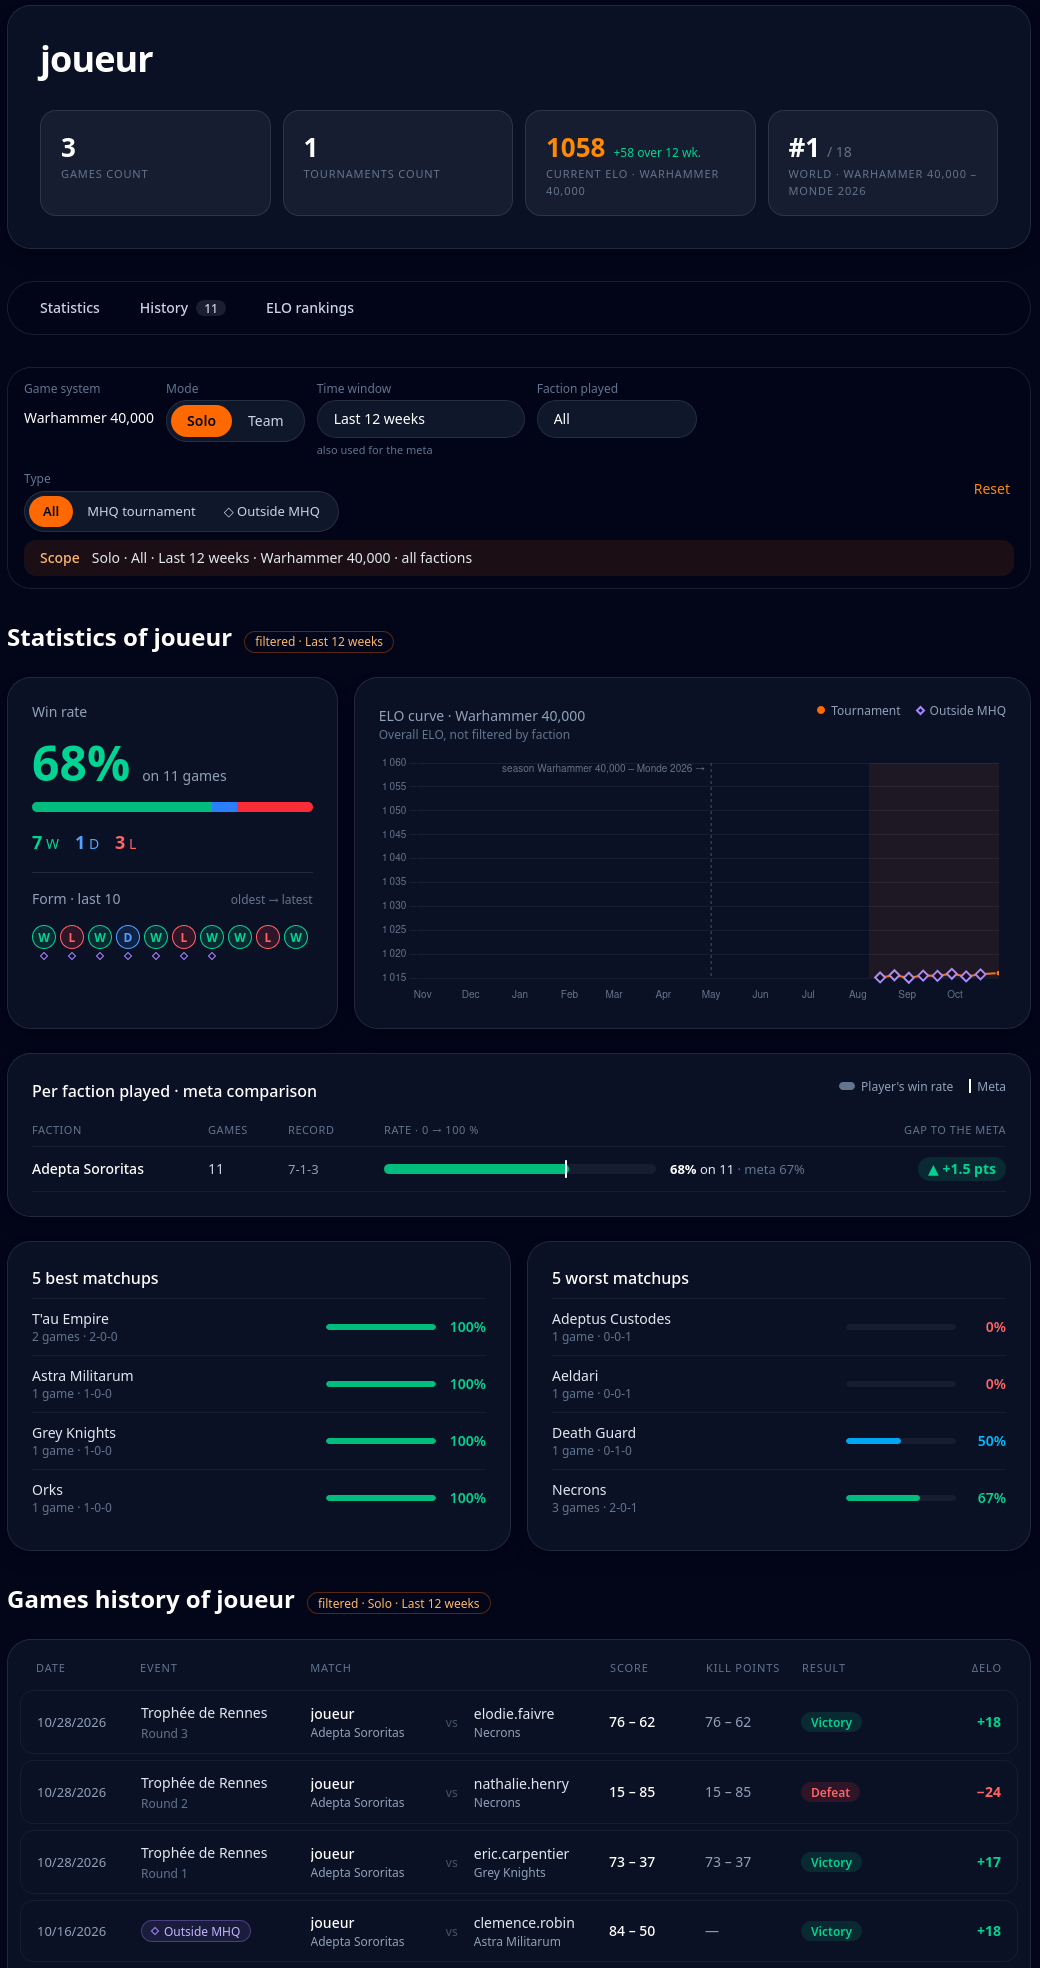Select Solo mode
The height and width of the screenshot is (1968, 1040).
click(x=201, y=421)
